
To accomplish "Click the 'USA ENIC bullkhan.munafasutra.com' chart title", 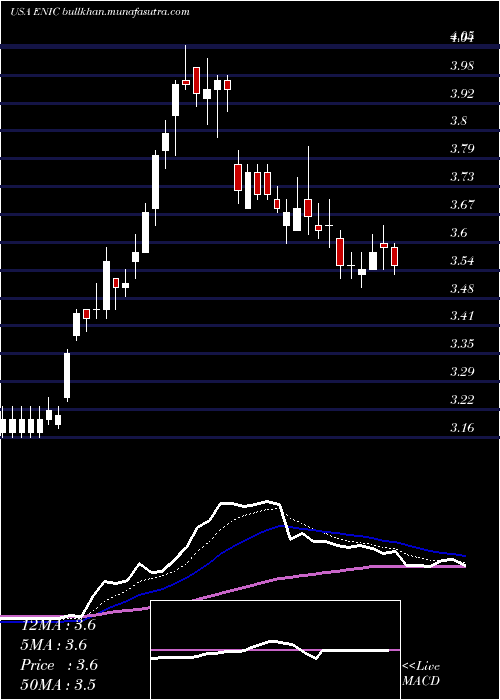I will (100, 12).
